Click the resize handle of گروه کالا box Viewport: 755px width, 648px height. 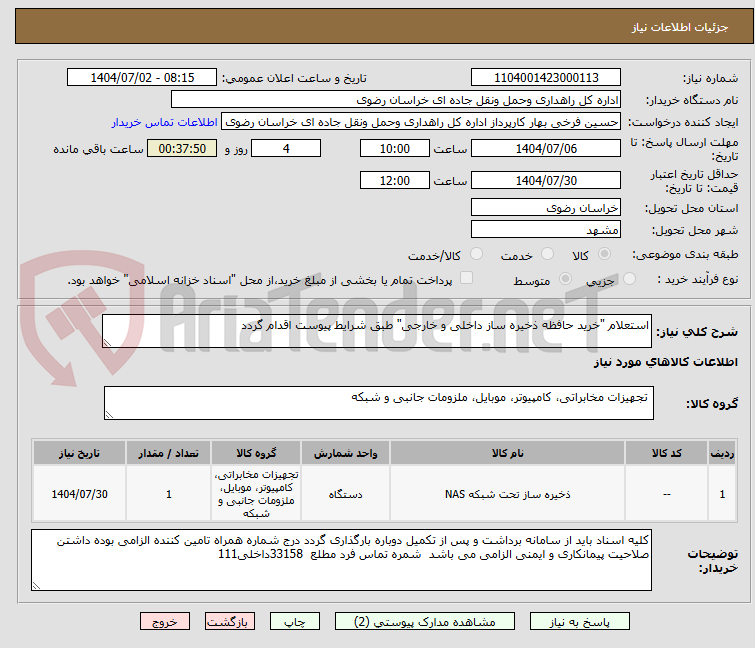point(109,415)
